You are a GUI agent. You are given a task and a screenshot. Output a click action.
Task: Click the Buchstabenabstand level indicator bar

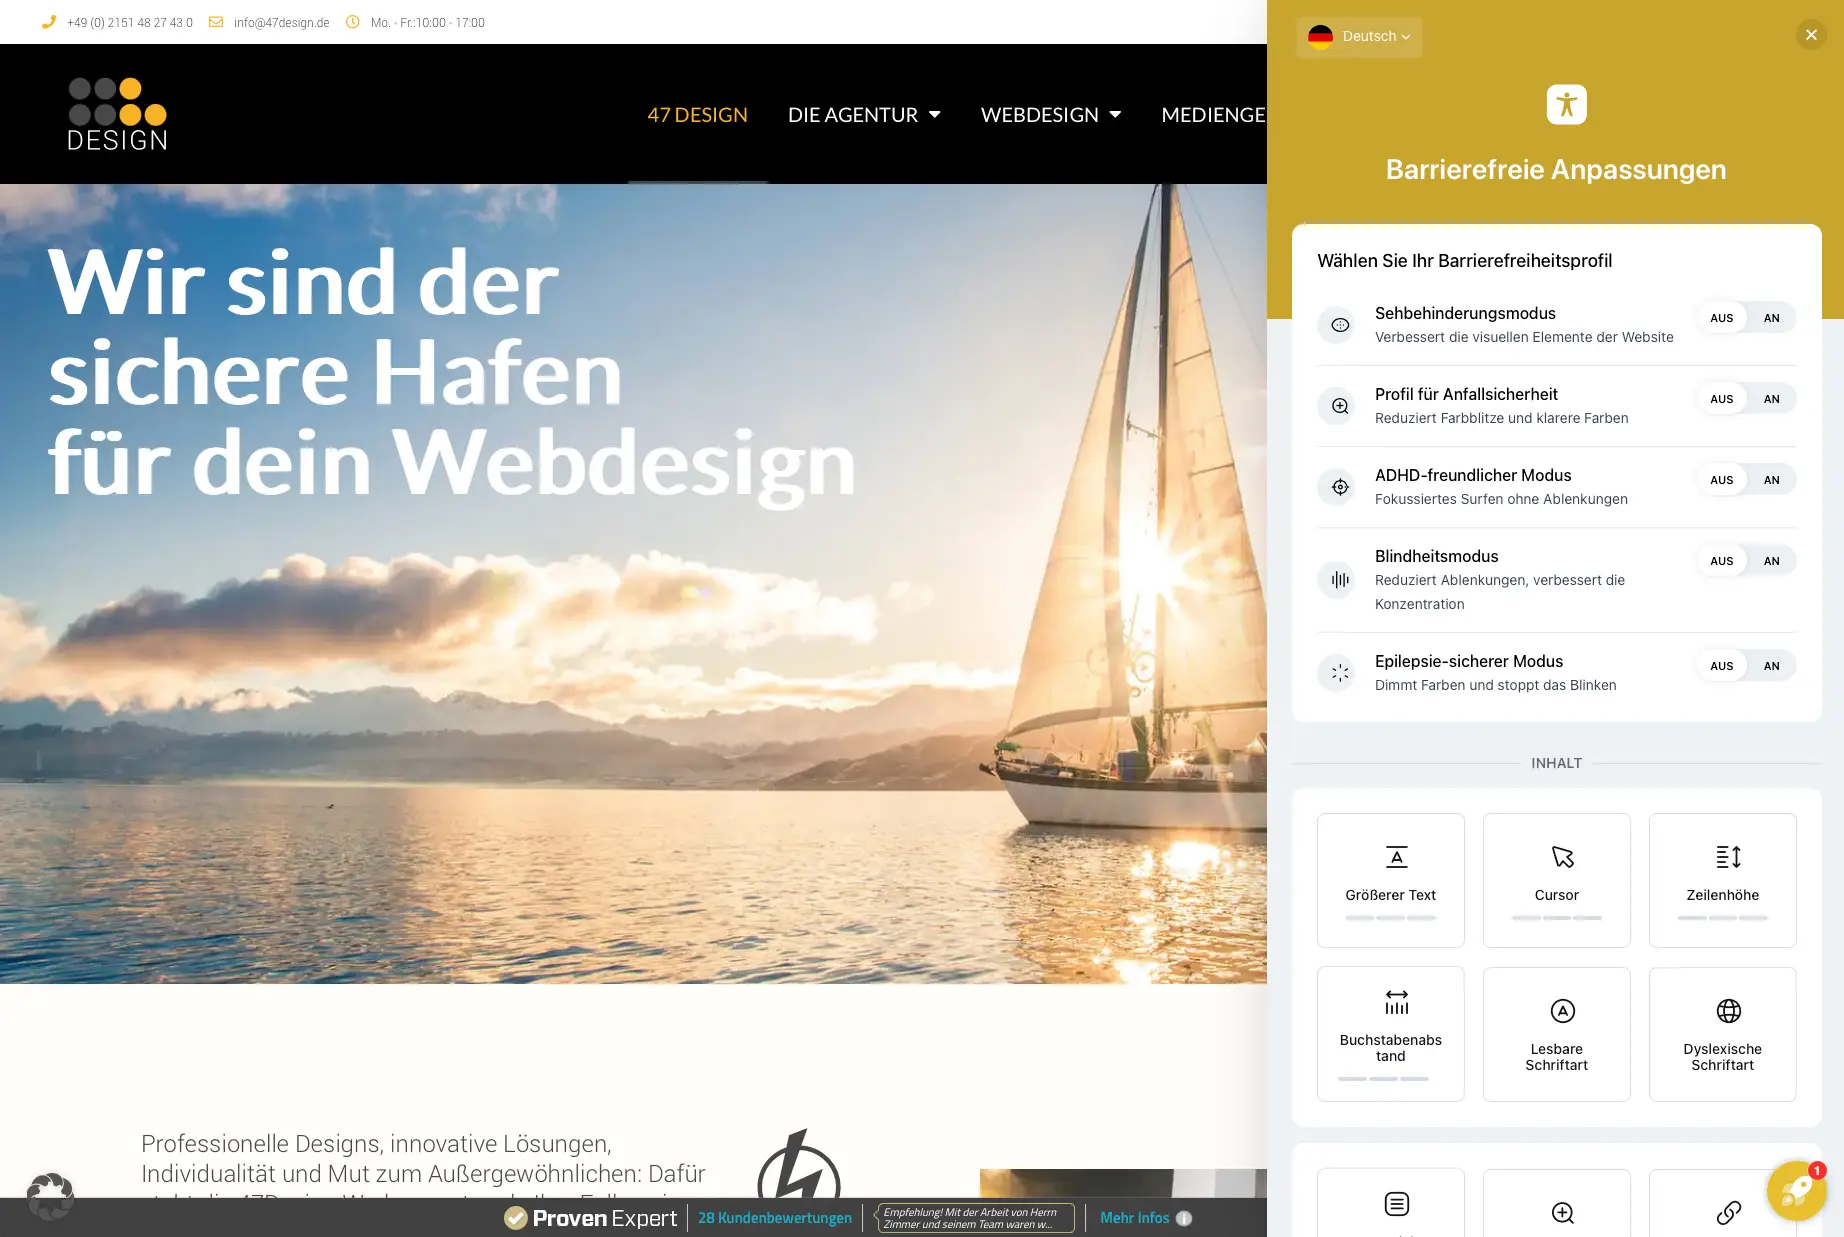pos(1383,1079)
